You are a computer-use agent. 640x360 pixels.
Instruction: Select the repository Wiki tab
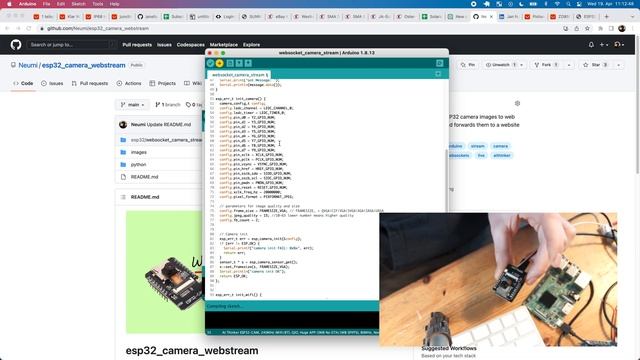click(x=193, y=83)
